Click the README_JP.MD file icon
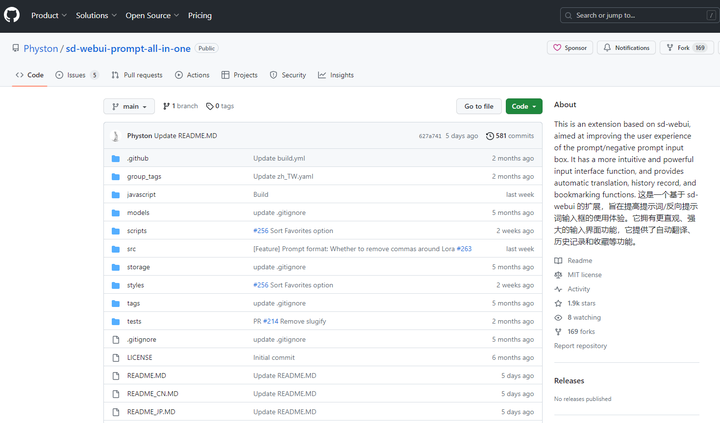The image size is (720, 423). pyautogui.click(x=116, y=412)
